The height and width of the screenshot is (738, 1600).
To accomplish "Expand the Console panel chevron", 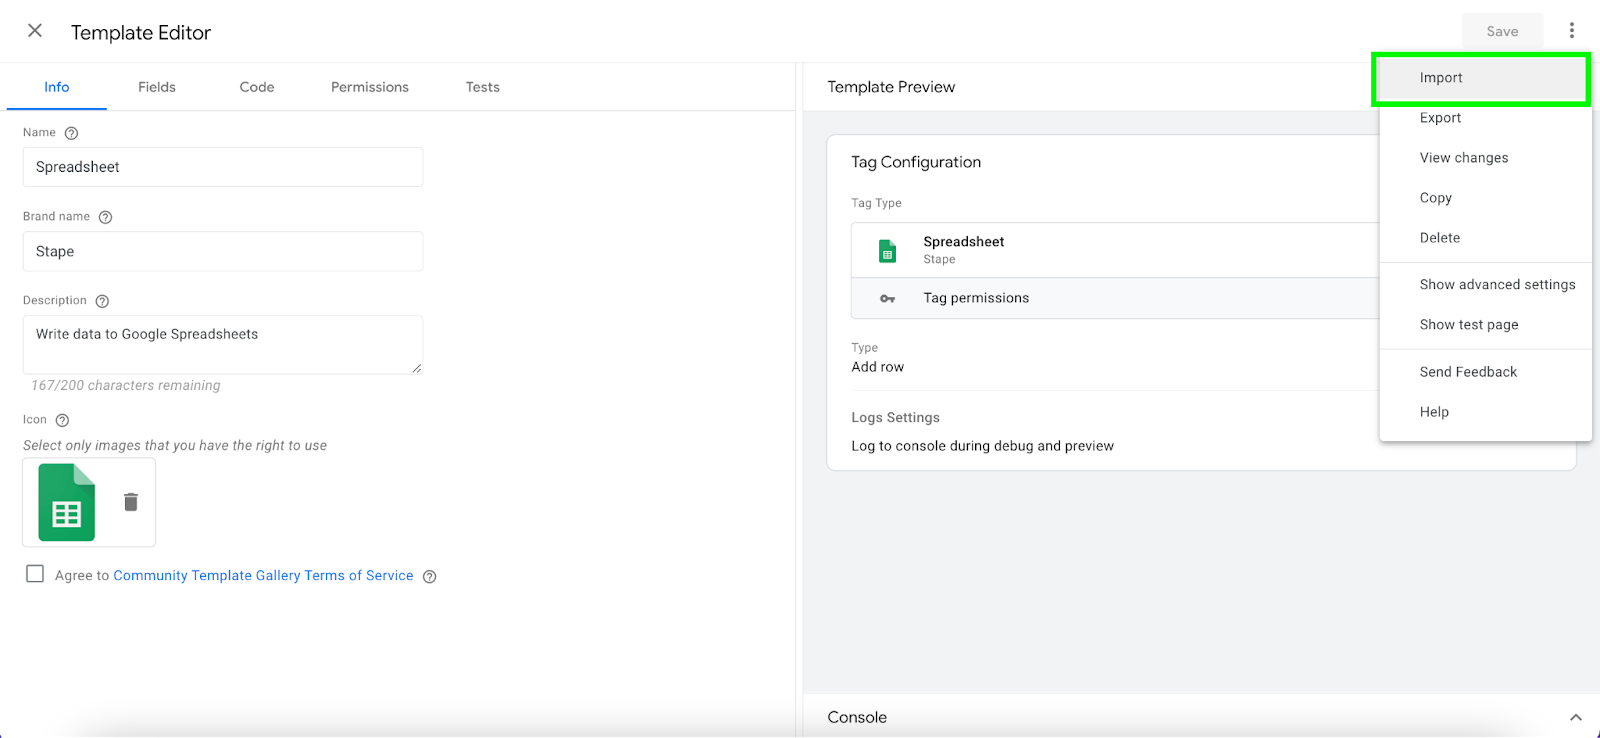I will pos(1575,717).
